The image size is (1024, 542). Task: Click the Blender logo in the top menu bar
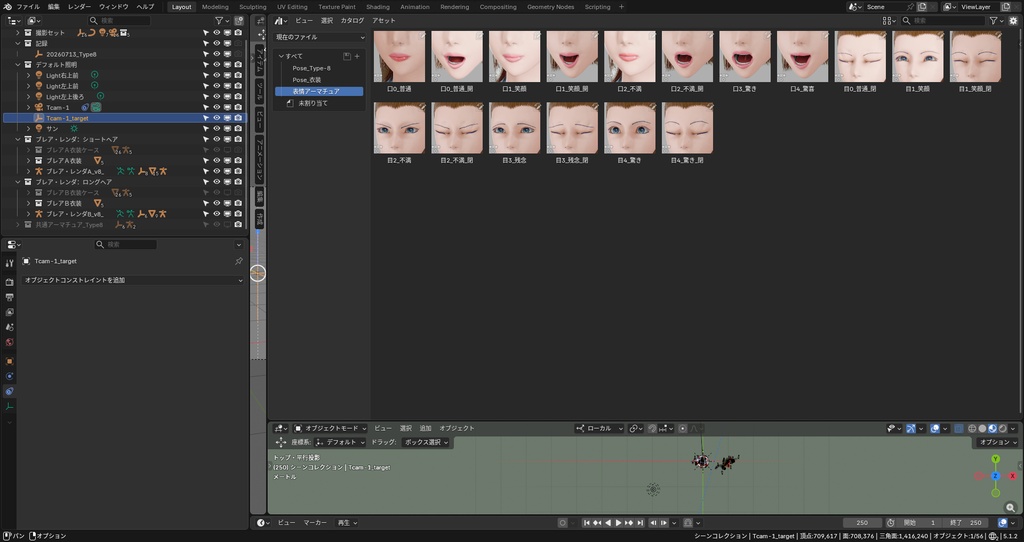click(x=8, y=7)
